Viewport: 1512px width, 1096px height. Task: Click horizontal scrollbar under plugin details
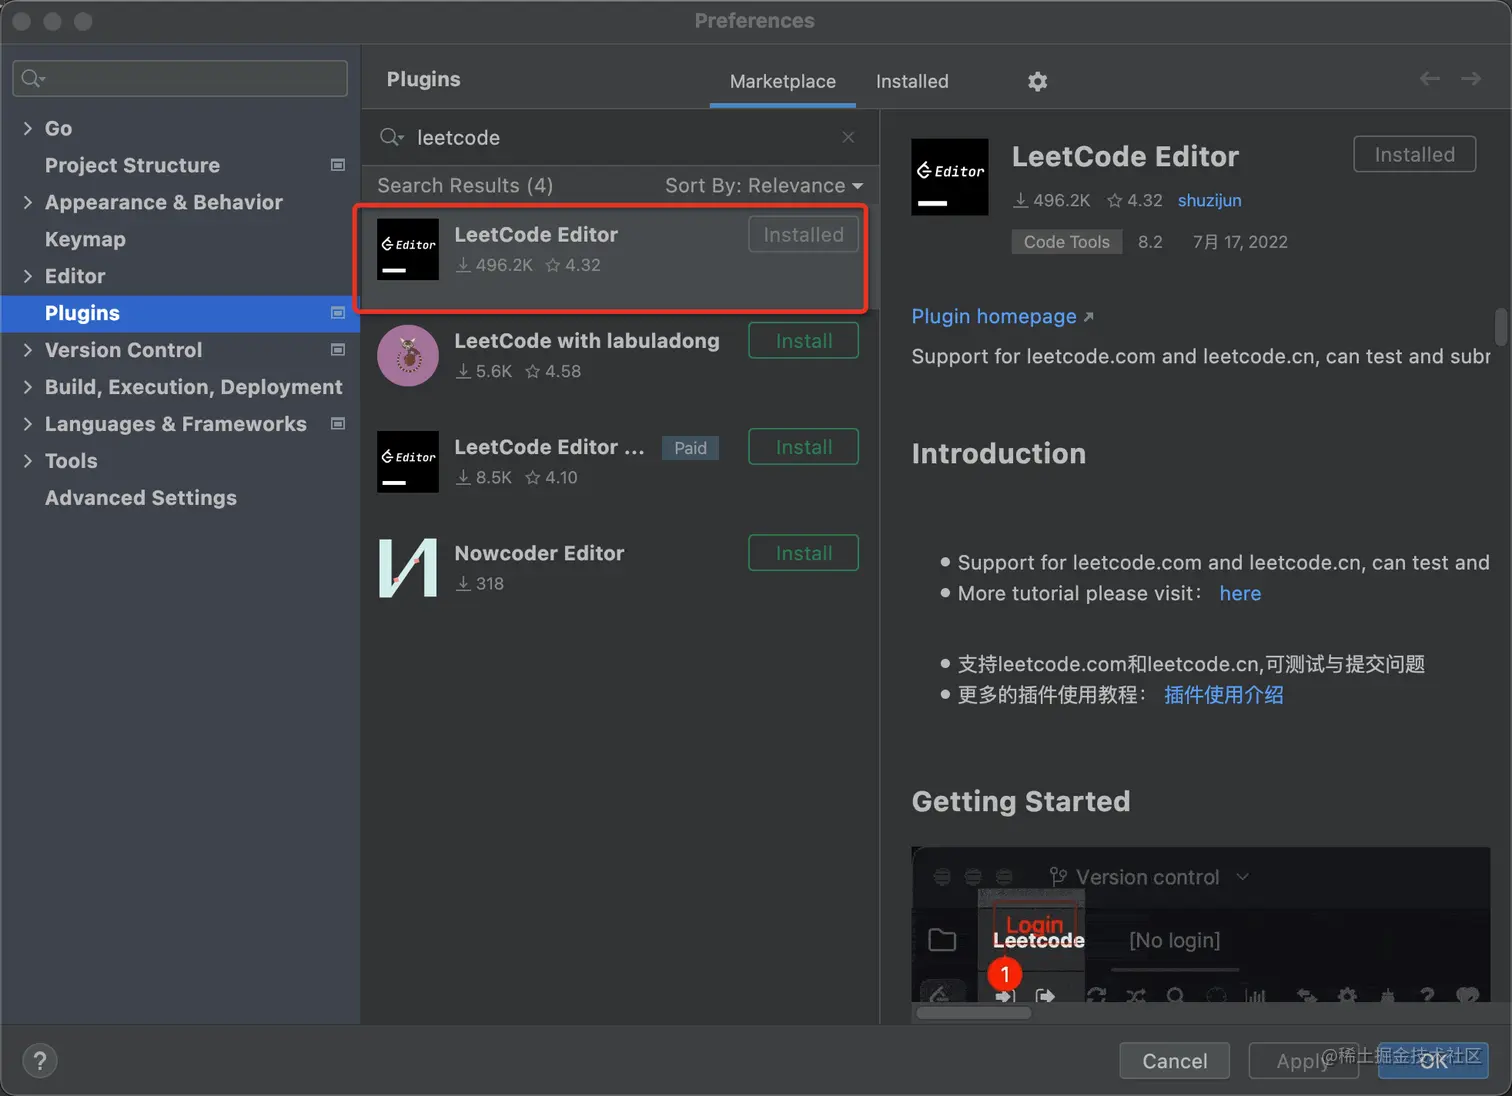(x=973, y=1013)
